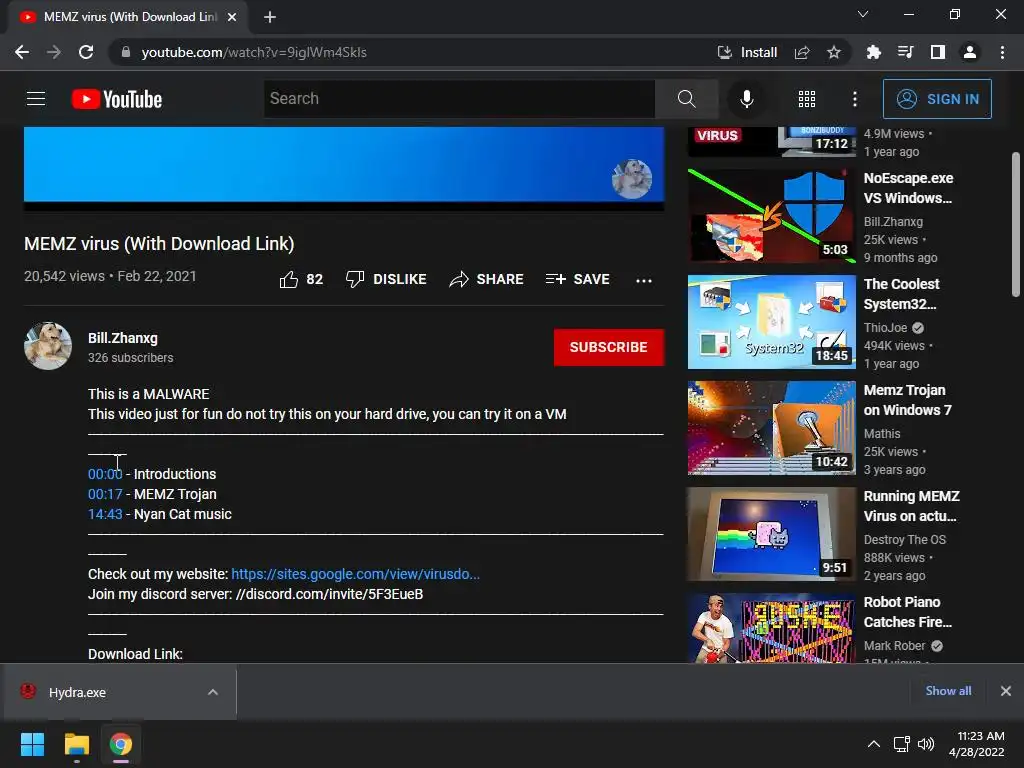Open File Explorer from the taskbar
Image resolution: width=1024 pixels, height=768 pixels.
point(76,744)
